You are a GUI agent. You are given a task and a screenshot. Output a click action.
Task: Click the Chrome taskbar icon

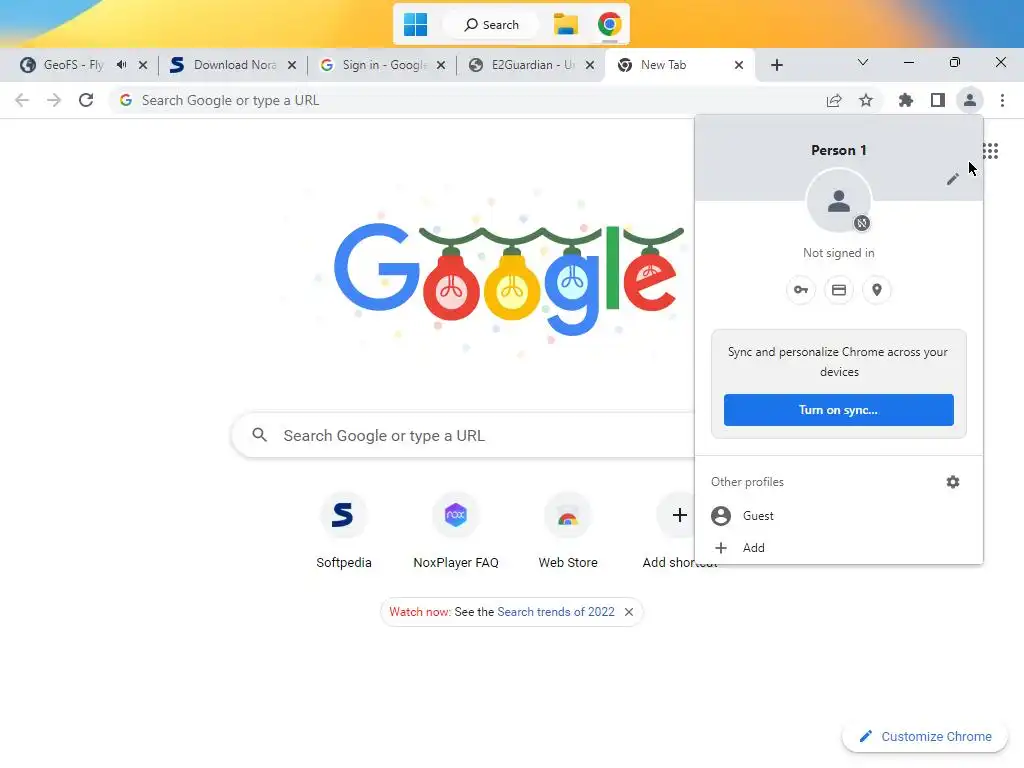tap(609, 25)
